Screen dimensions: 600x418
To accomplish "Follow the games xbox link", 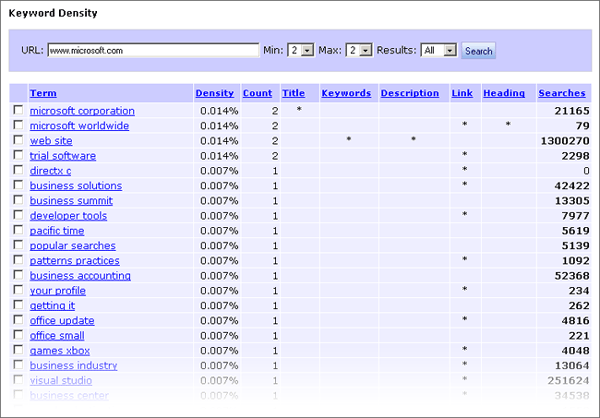I will point(60,351).
